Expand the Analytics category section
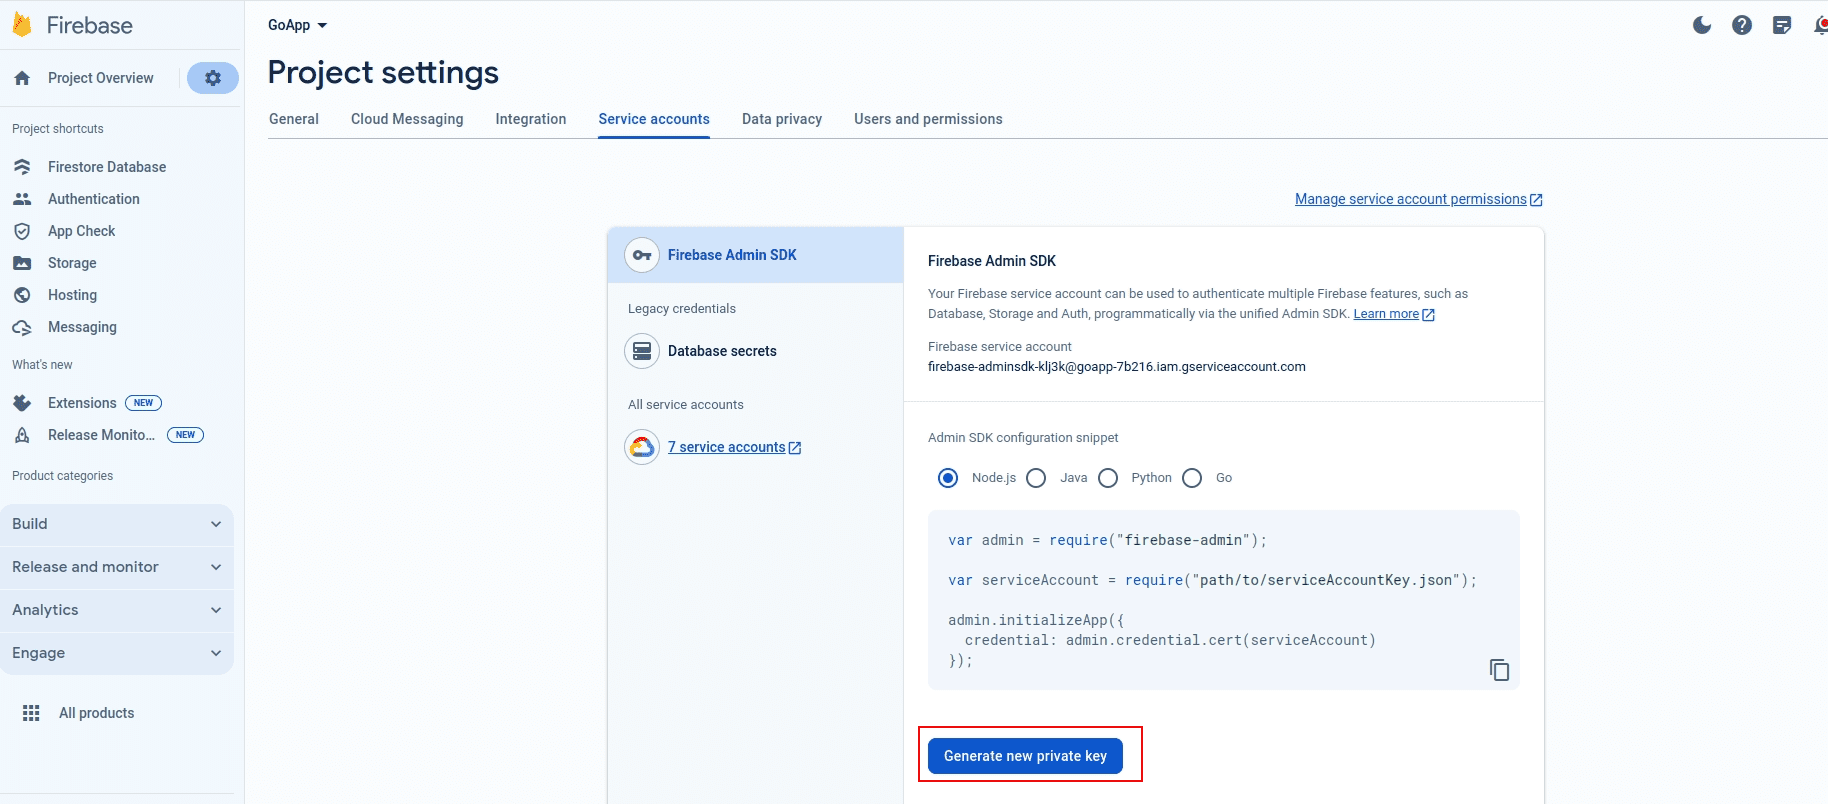The width and height of the screenshot is (1828, 804). coord(116,610)
